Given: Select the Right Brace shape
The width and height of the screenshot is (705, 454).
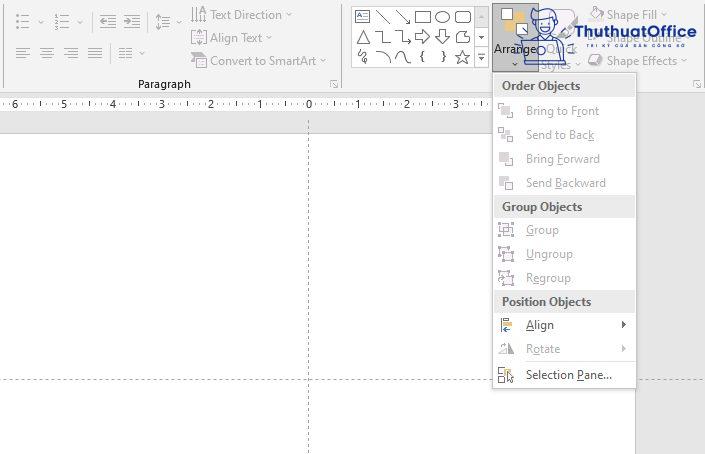Looking at the screenshot, I should (x=443, y=56).
